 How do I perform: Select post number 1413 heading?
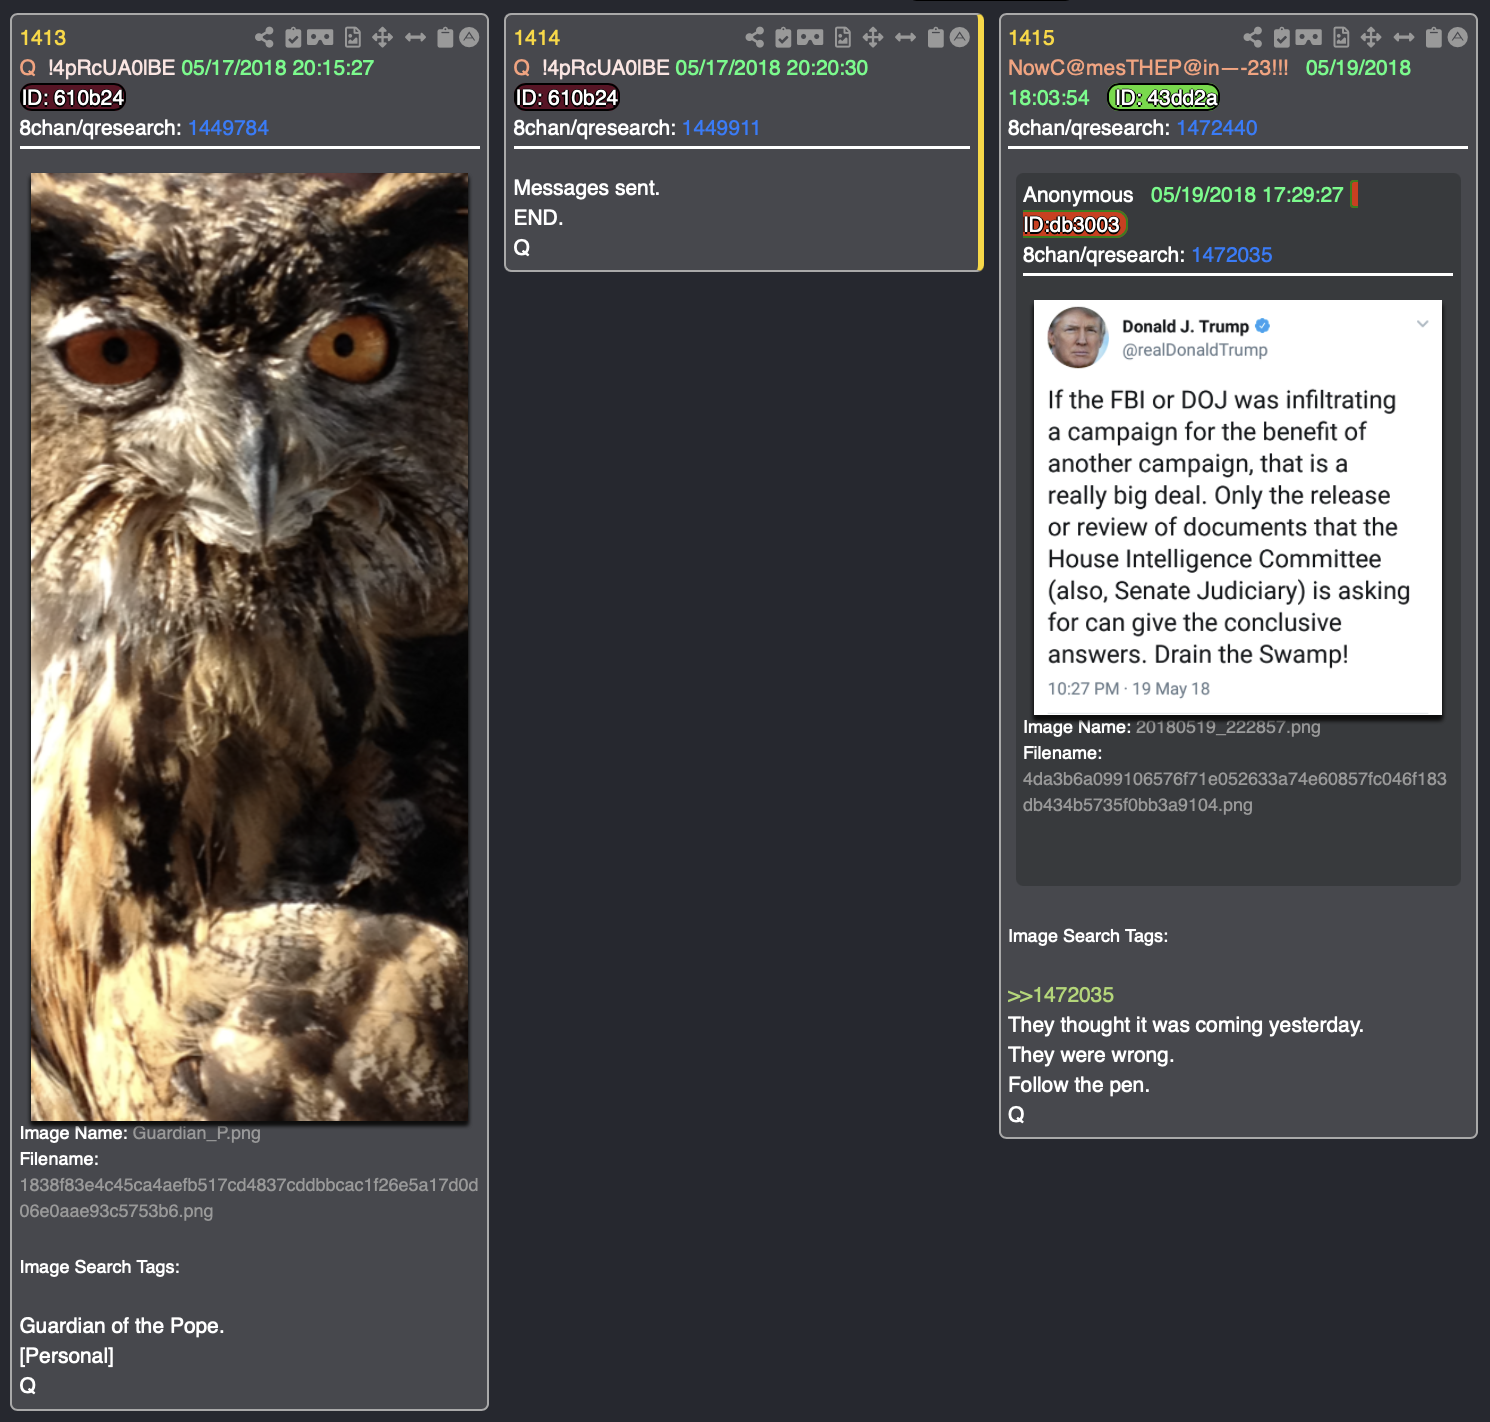[43, 38]
